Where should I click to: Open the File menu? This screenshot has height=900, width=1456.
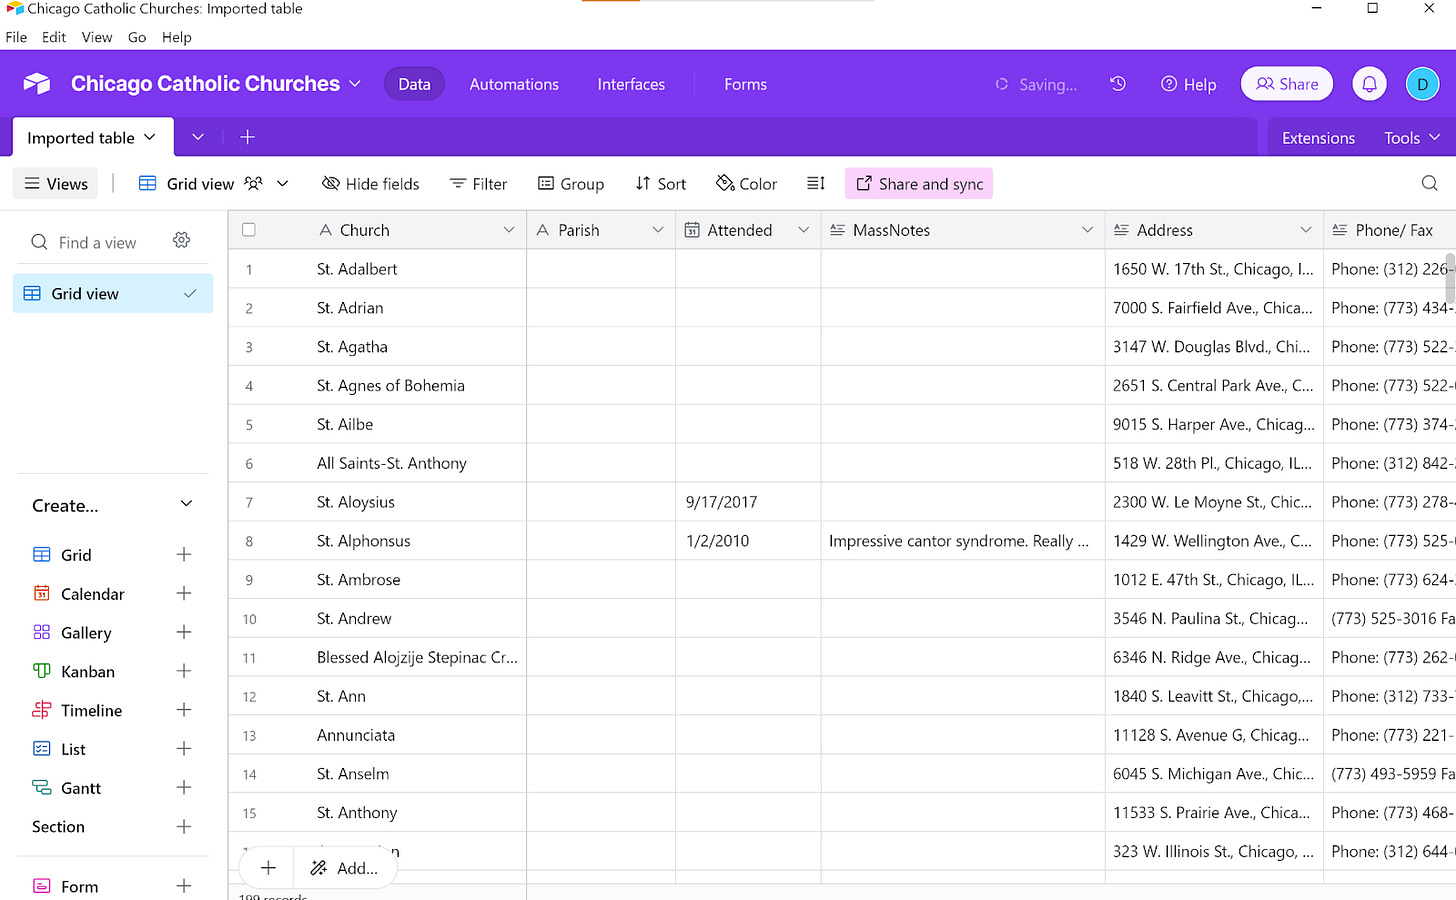click(x=16, y=37)
